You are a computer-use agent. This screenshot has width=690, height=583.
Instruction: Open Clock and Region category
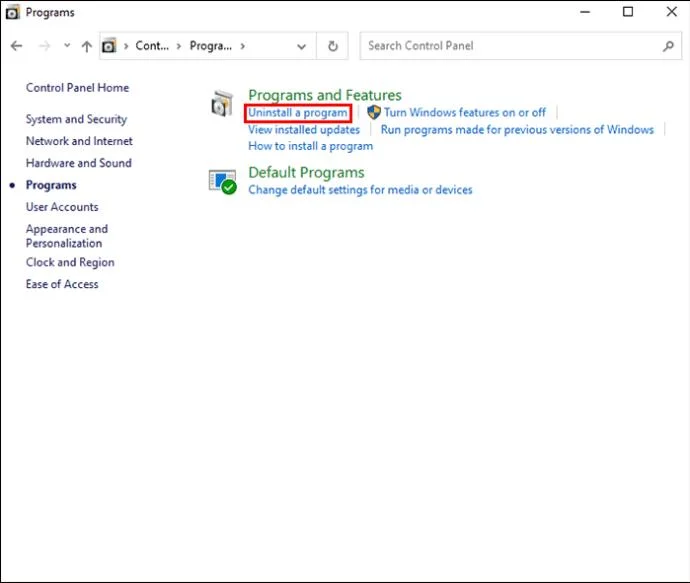point(70,262)
